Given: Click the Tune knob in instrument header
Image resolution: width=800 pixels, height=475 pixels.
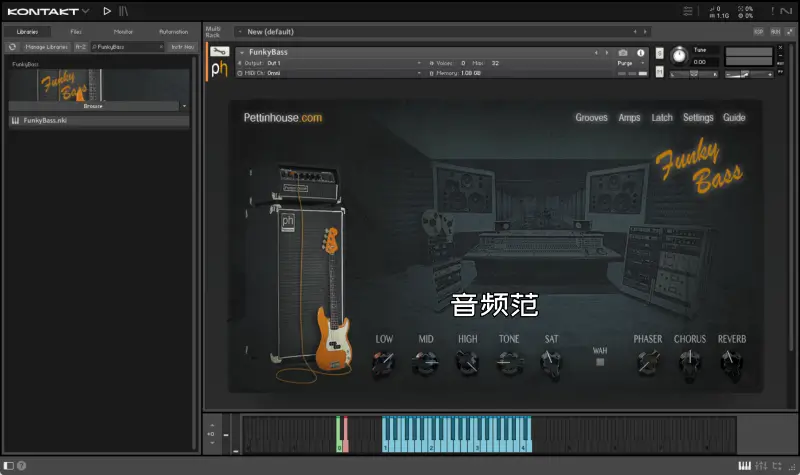Looking at the screenshot, I should (x=679, y=56).
